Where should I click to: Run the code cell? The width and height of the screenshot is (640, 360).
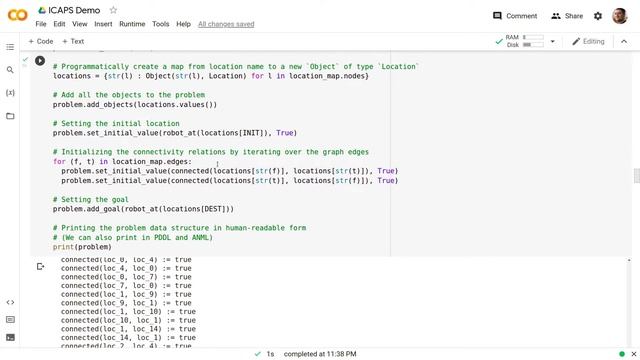(x=40, y=61)
